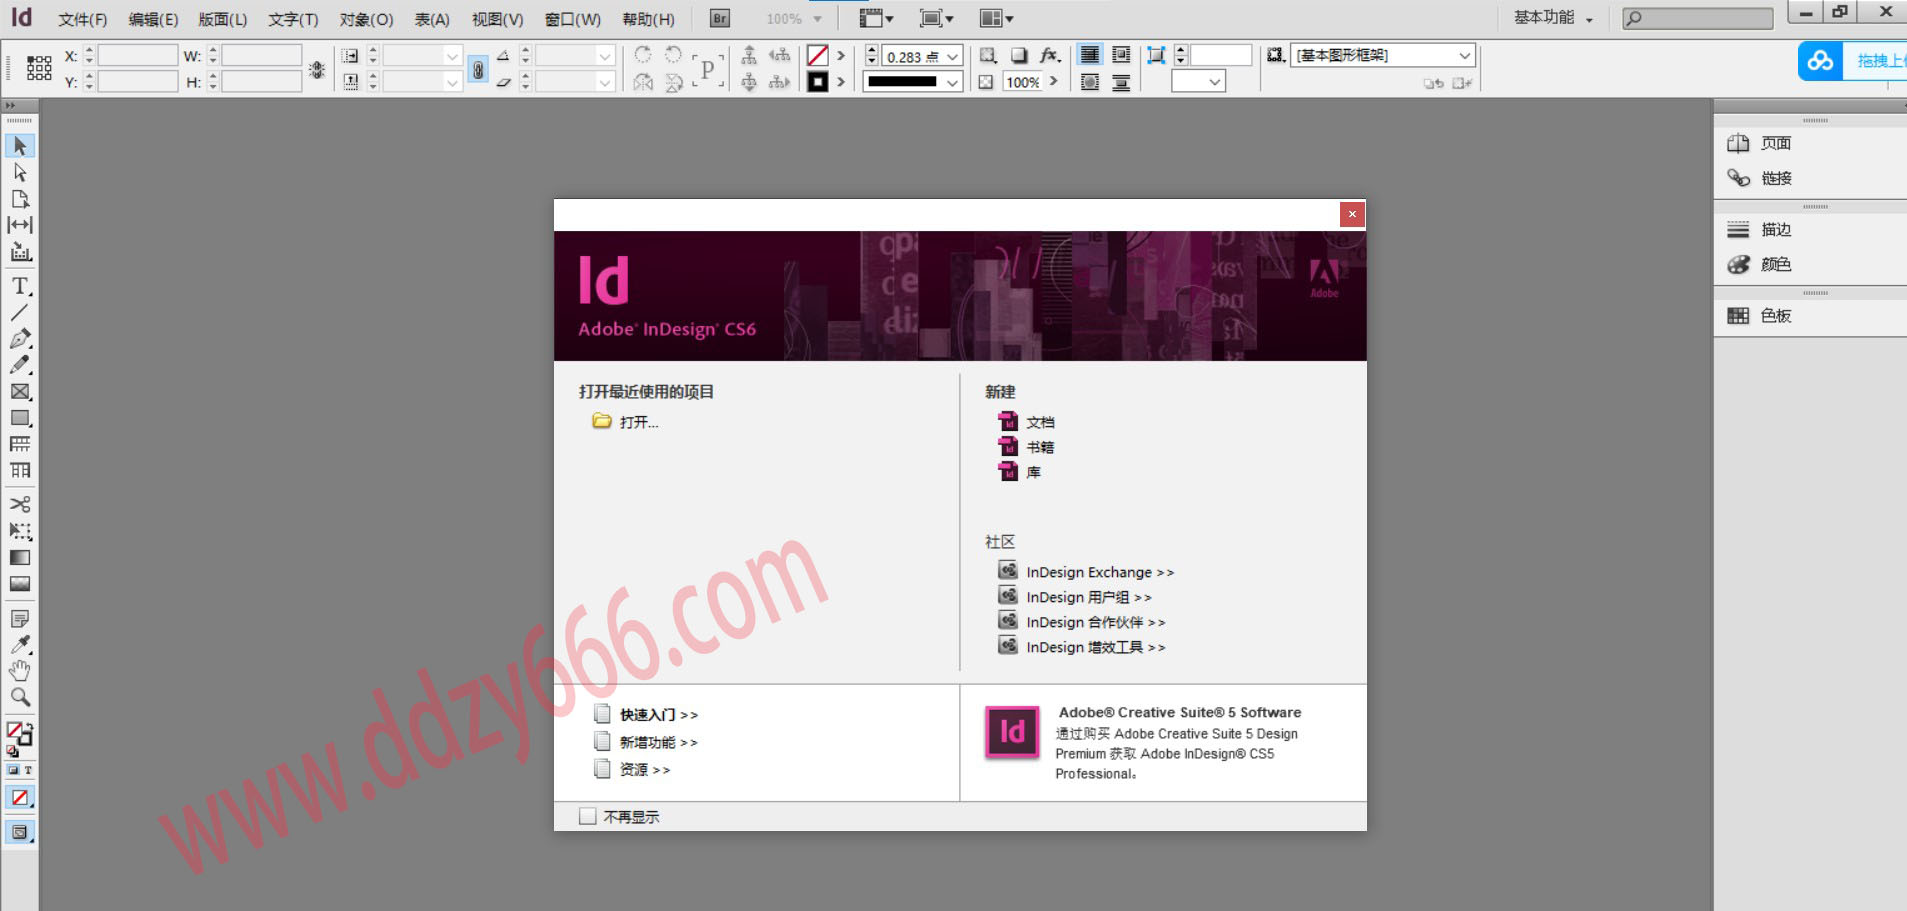1907x911 pixels.
Task: Open the 文字(T) menu
Action: (x=293, y=19)
